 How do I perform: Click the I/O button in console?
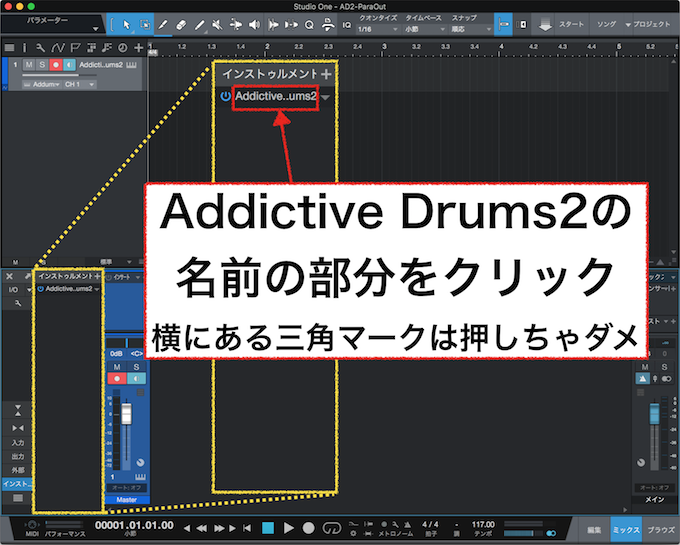pos(13,290)
